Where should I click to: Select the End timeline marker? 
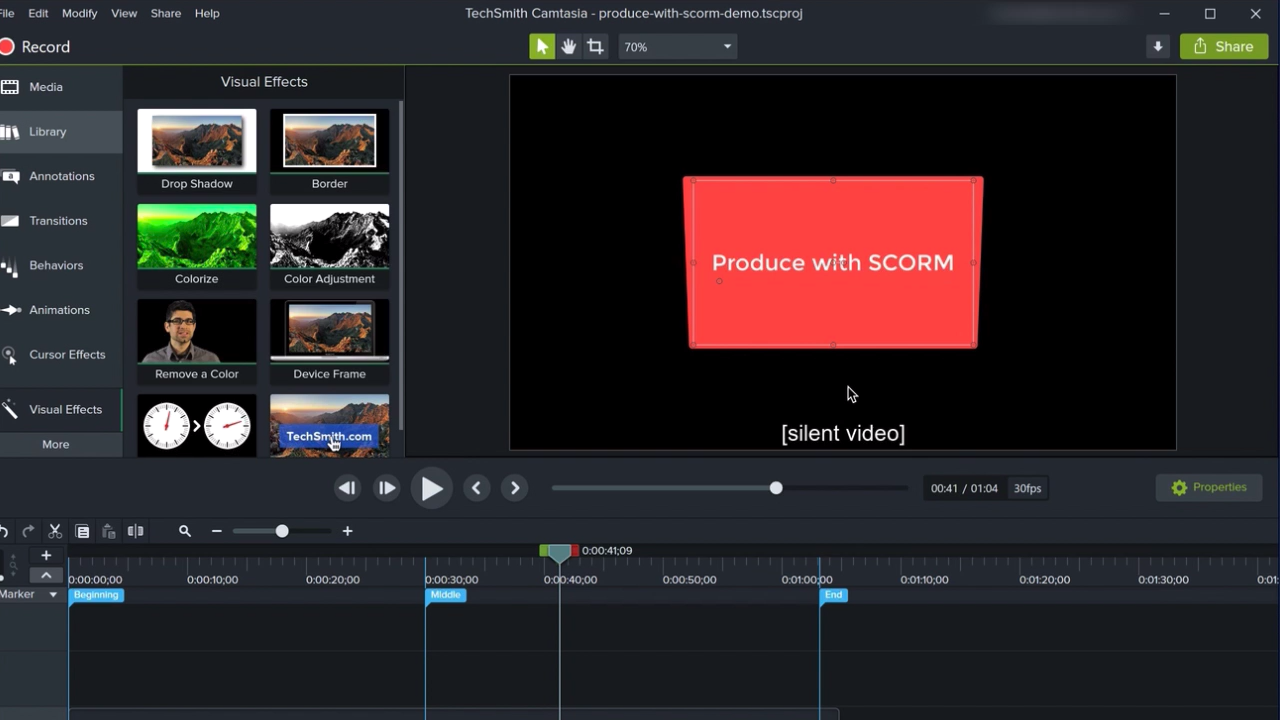point(833,595)
